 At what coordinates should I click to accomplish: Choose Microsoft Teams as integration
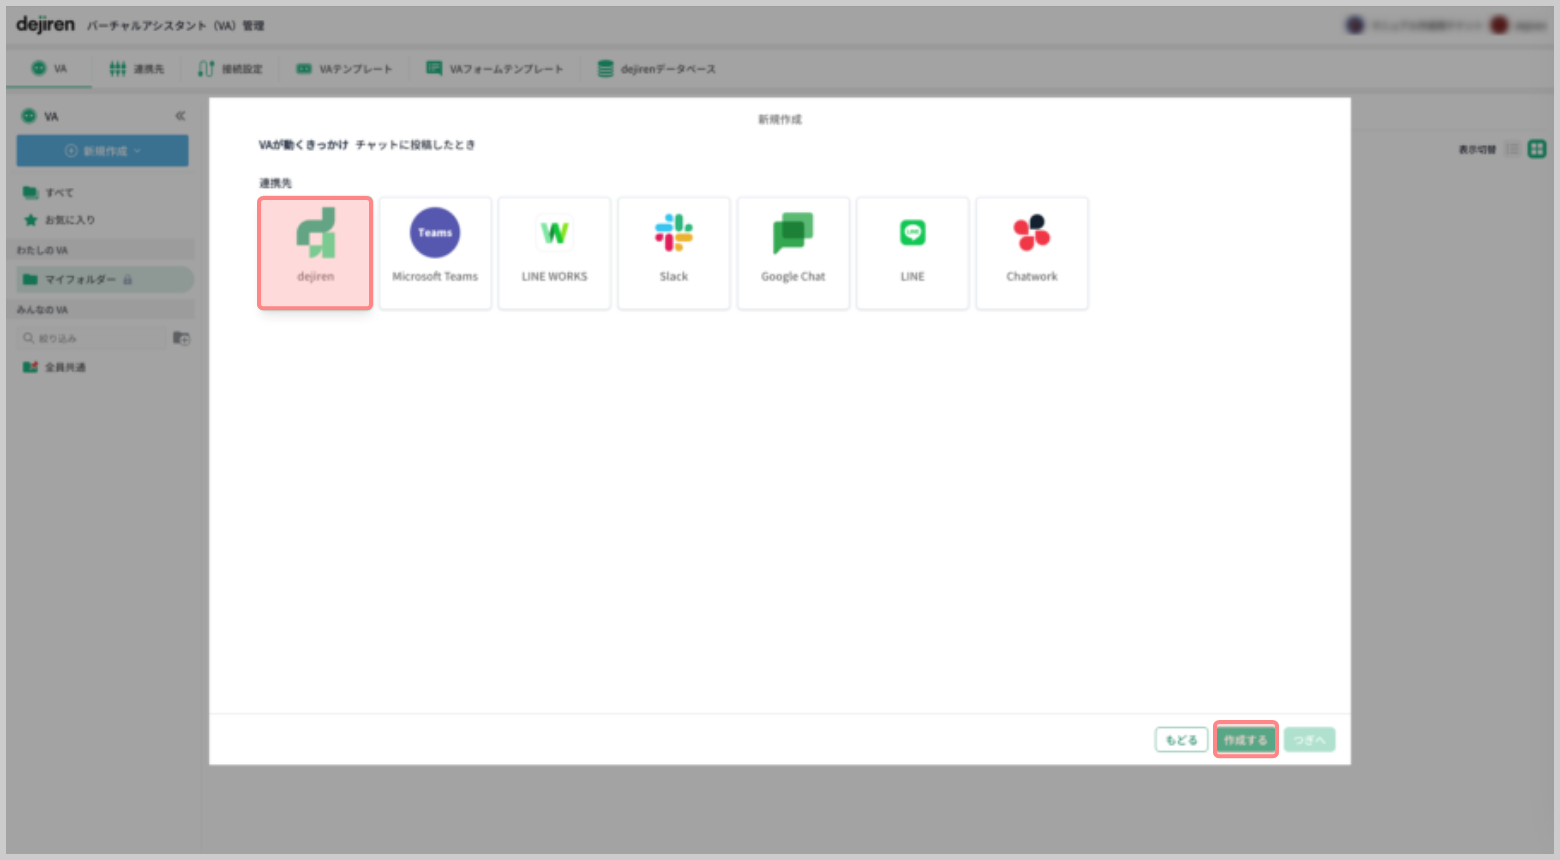pyautogui.click(x=435, y=253)
